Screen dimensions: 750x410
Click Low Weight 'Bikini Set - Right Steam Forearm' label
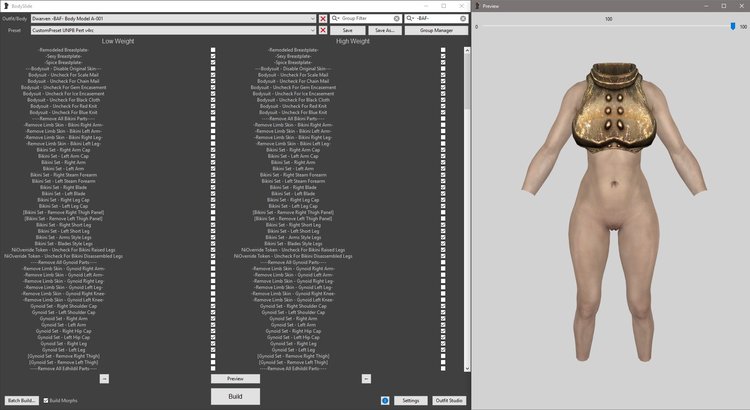pos(63,175)
